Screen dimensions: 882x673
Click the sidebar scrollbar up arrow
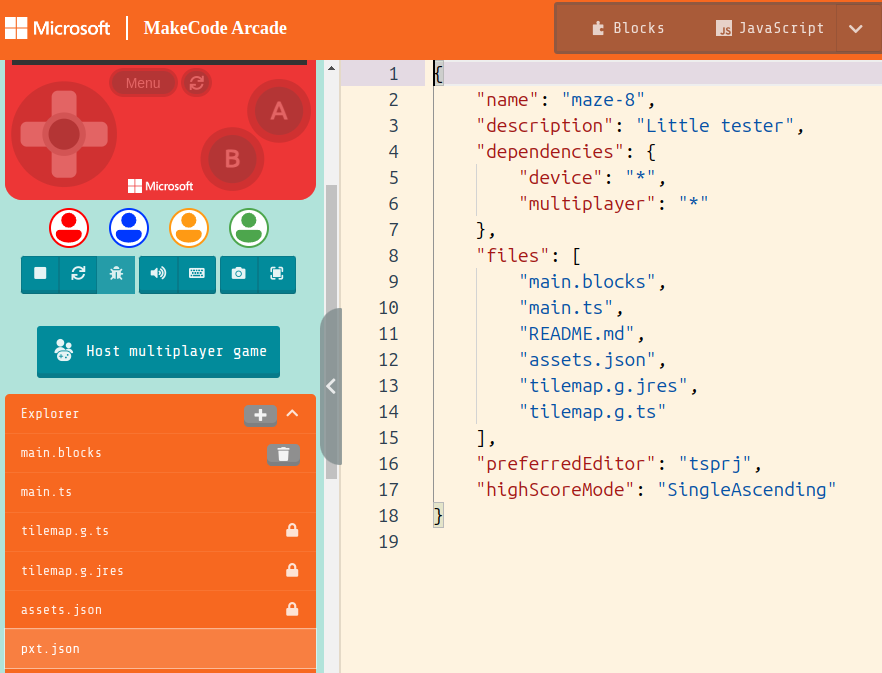(331, 68)
